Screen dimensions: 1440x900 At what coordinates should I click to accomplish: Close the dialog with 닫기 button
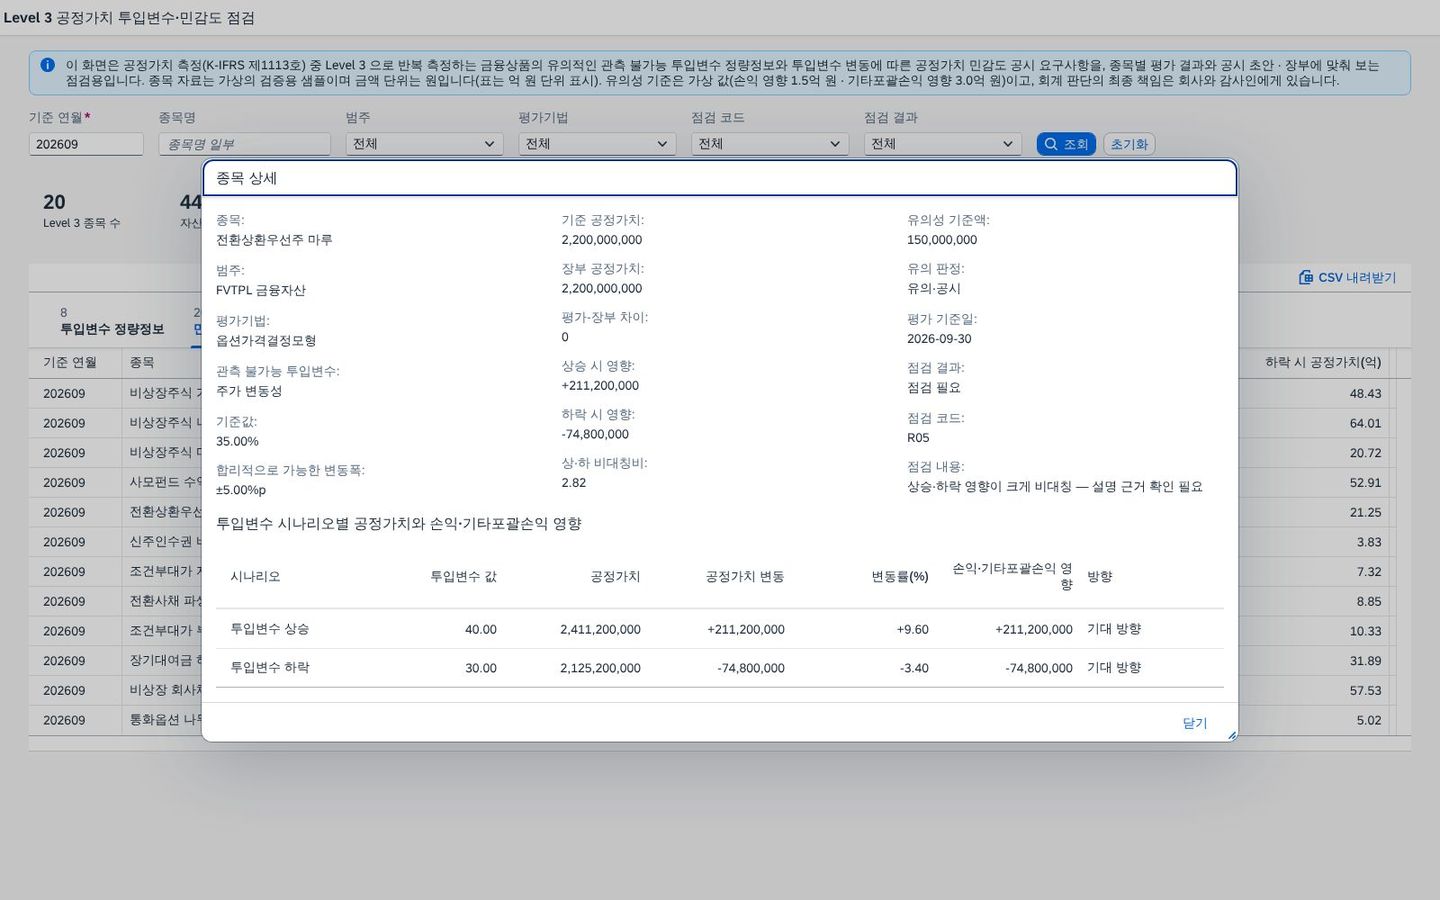point(1195,723)
